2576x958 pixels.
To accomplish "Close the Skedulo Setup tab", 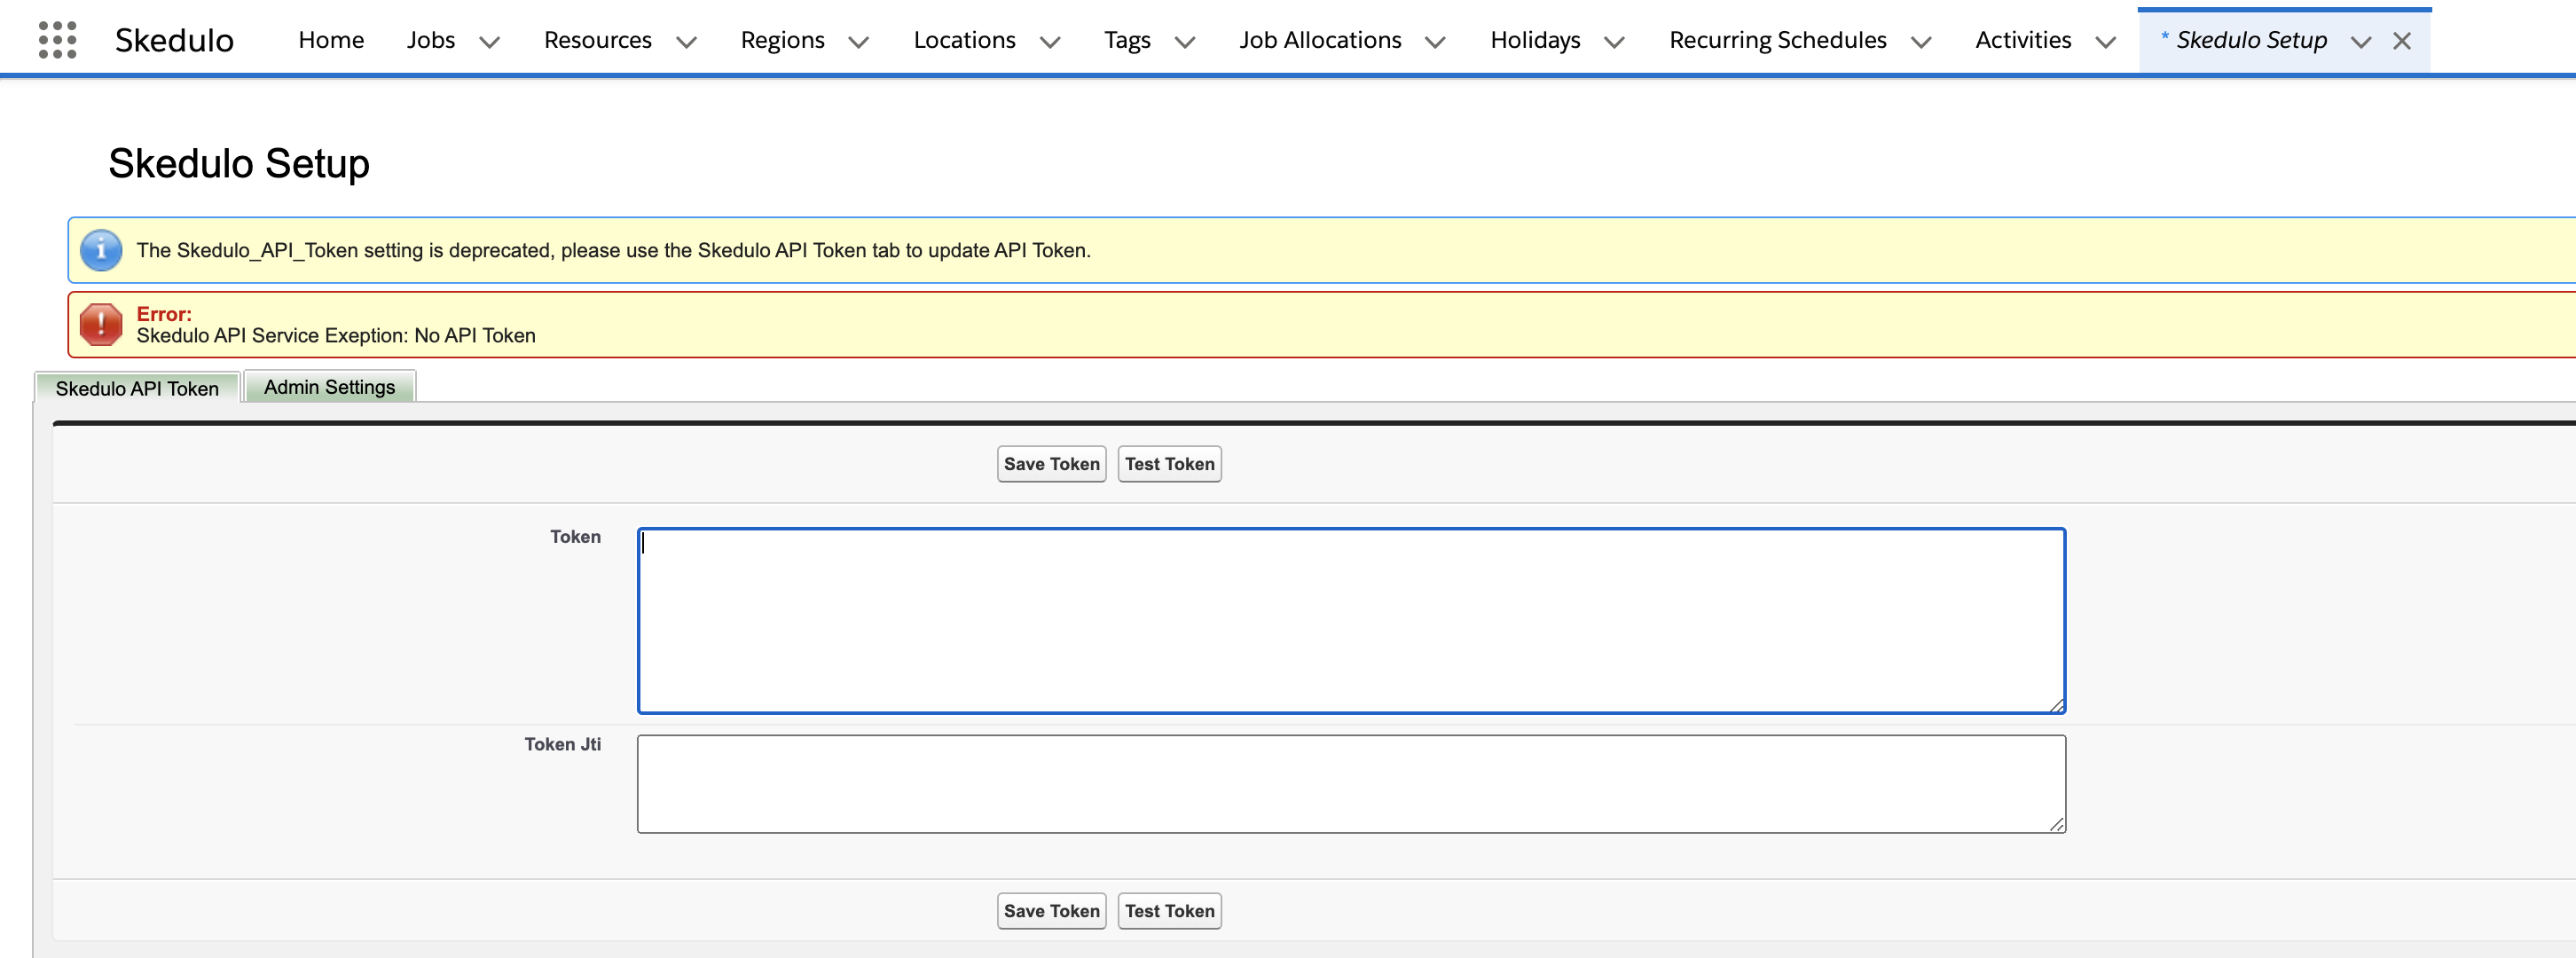I will tap(2401, 41).
